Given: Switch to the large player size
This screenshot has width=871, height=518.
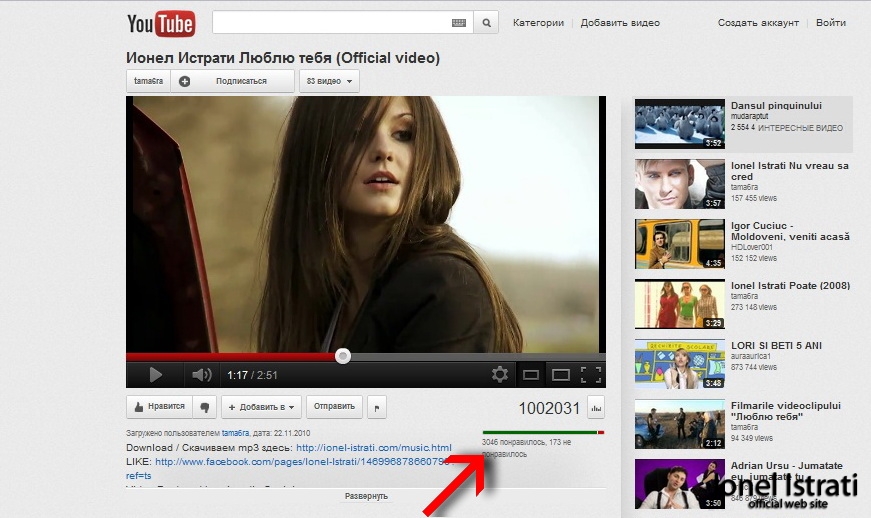Looking at the screenshot, I should pos(561,375).
